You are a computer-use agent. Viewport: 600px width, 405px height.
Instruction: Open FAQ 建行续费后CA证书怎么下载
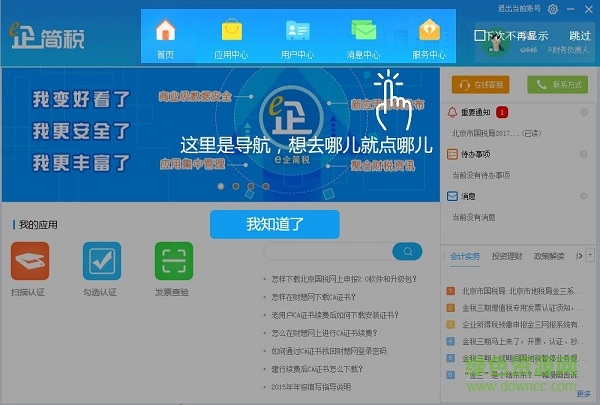pos(317,369)
